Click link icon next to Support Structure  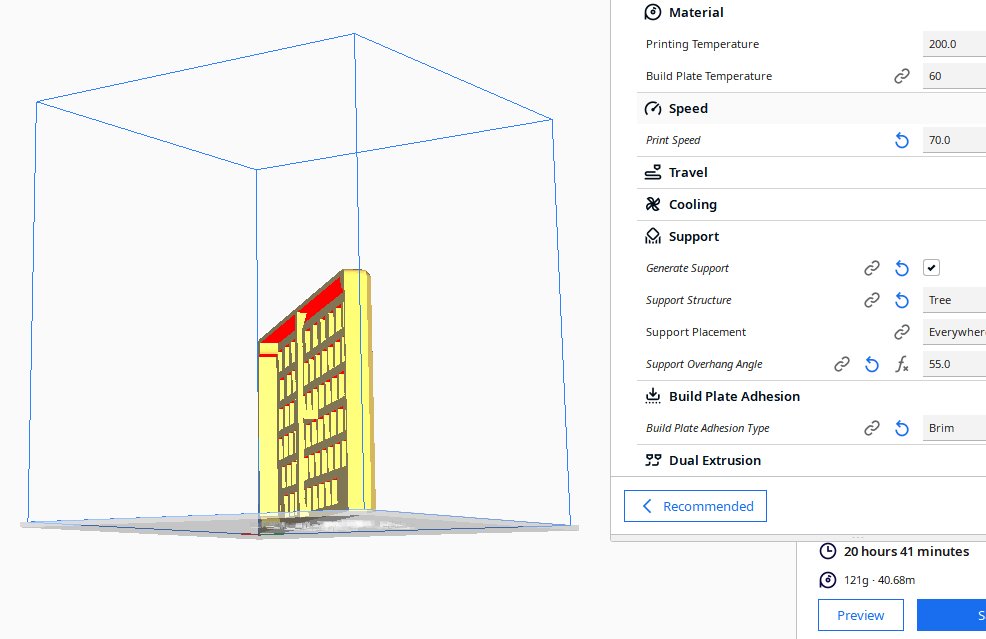872,300
